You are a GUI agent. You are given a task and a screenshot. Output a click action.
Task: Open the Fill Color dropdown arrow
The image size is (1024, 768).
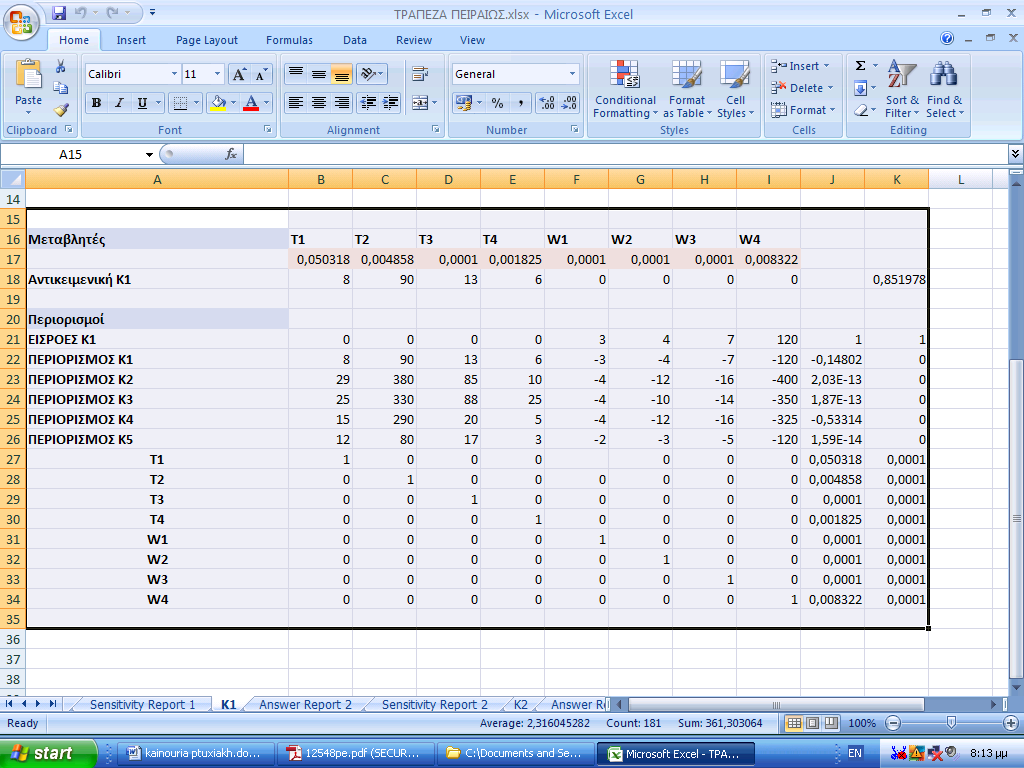coord(233,103)
